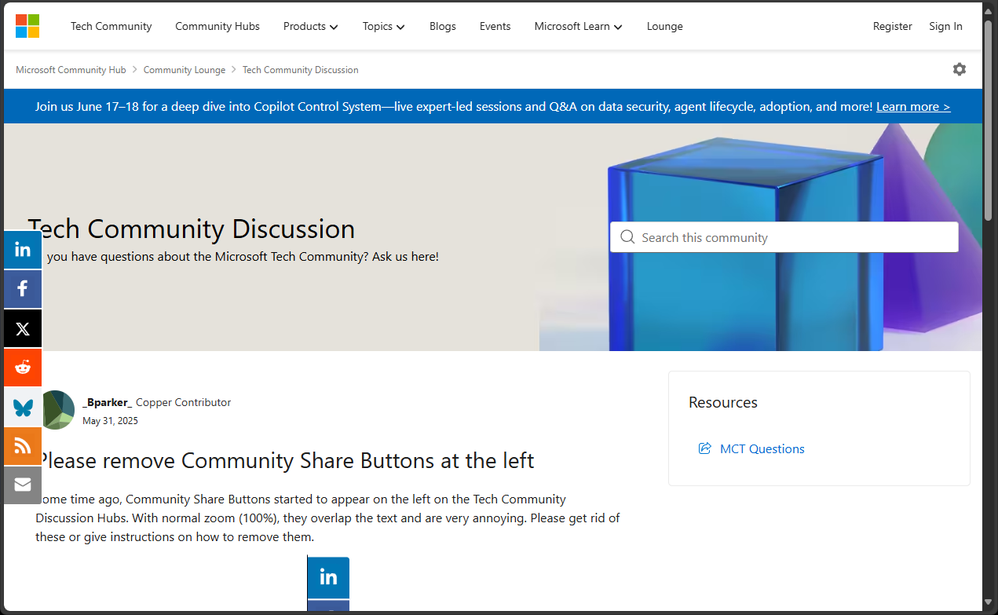The width and height of the screenshot is (998, 615).
Task: Open Community Hubs nav item
Action: tap(218, 26)
